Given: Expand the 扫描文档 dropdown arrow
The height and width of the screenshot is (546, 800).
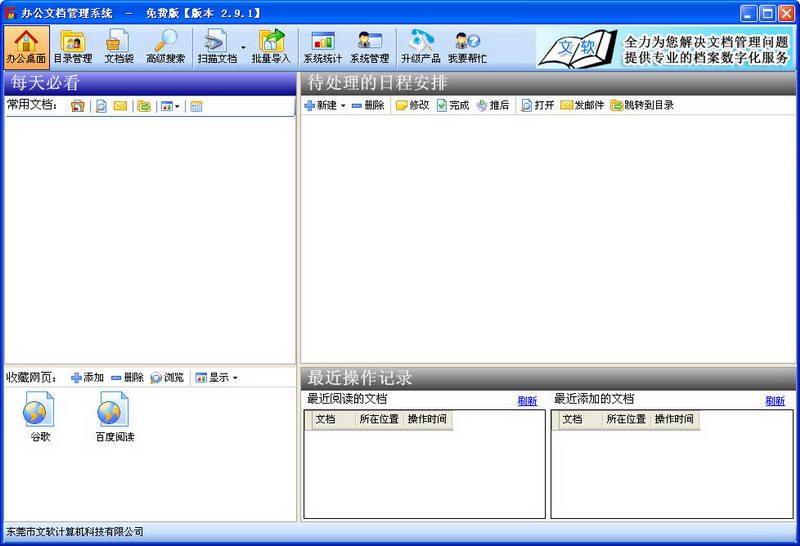Looking at the screenshot, I should [243, 47].
